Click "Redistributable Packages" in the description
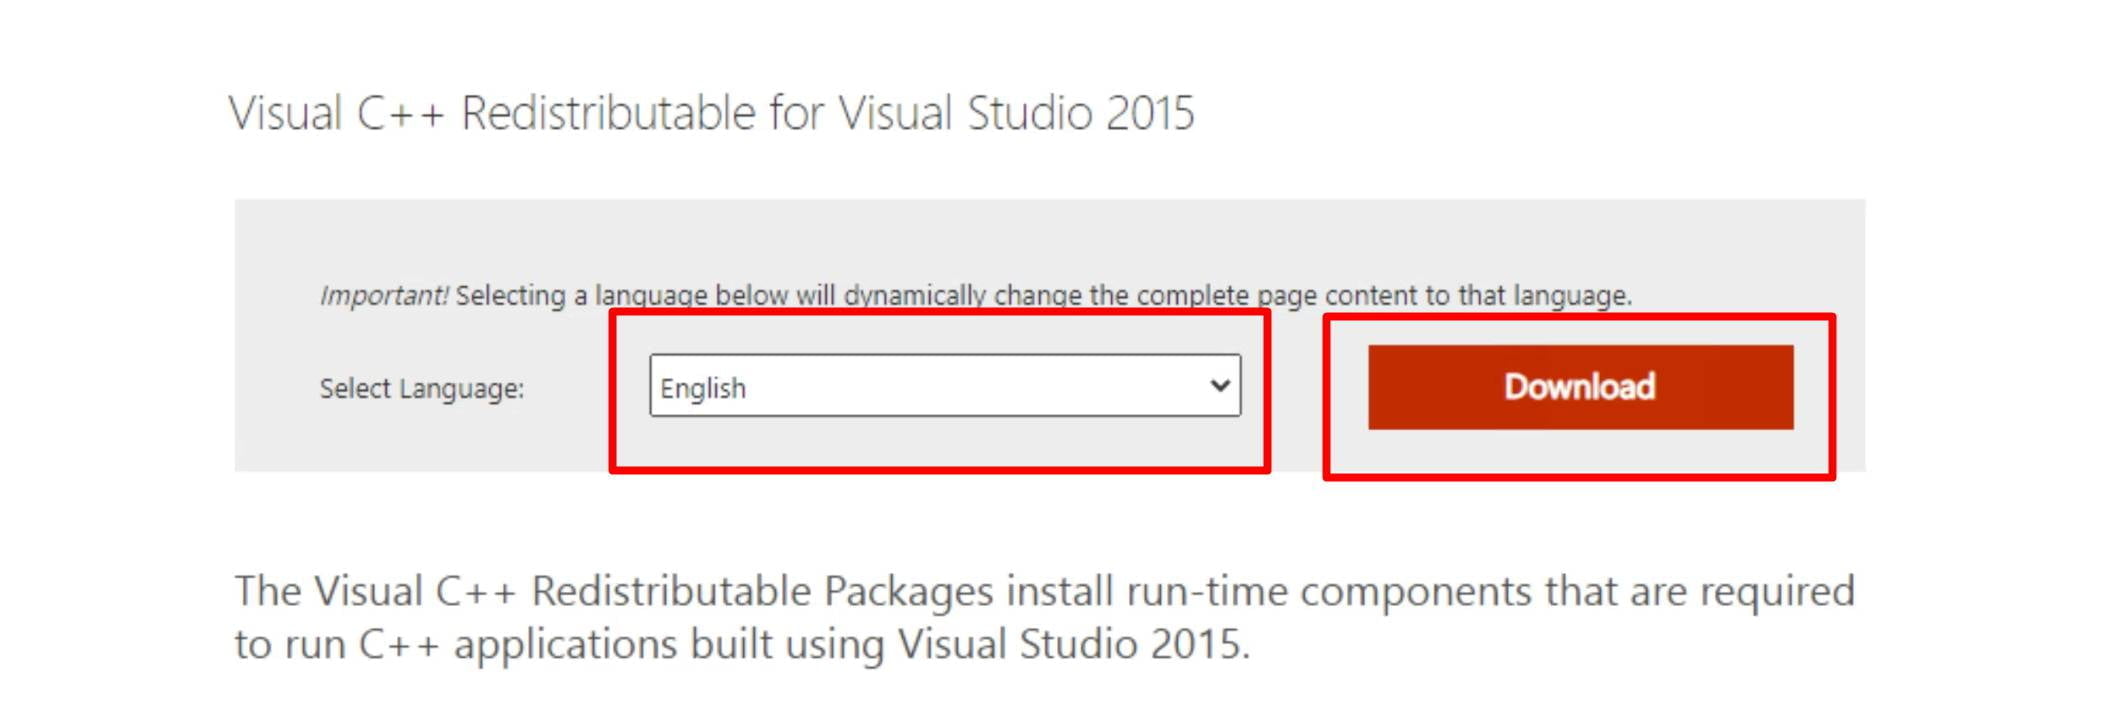Screen dimensions: 2101x720 pyautogui.click(x=762, y=591)
